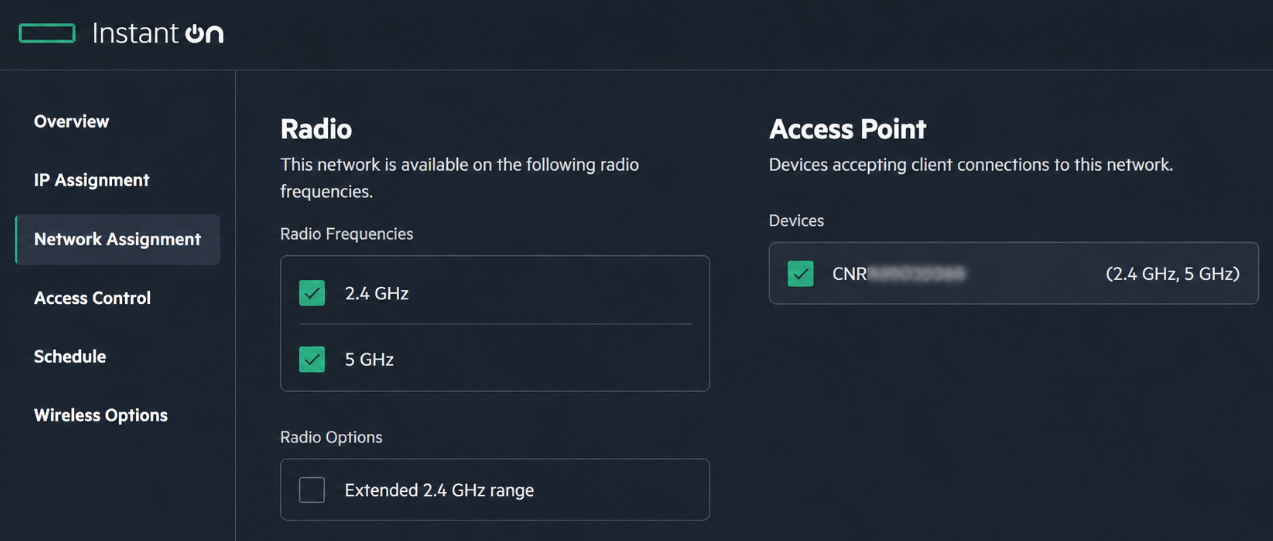Click the Radio Options label
The width and height of the screenshot is (1273, 541).
tap(331, 438)
